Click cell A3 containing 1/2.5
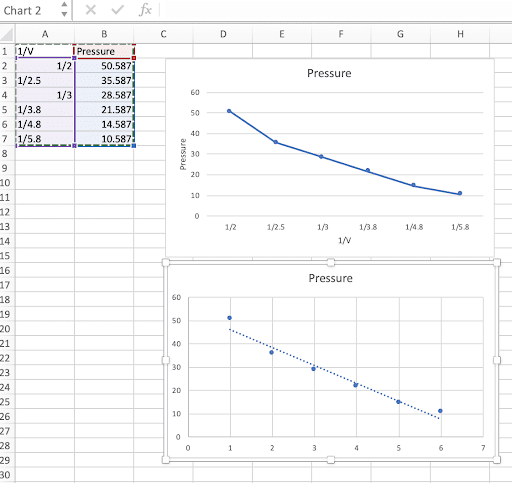Image resolution: width=512 pixels, height=483 pixels. tap(45, 81)
